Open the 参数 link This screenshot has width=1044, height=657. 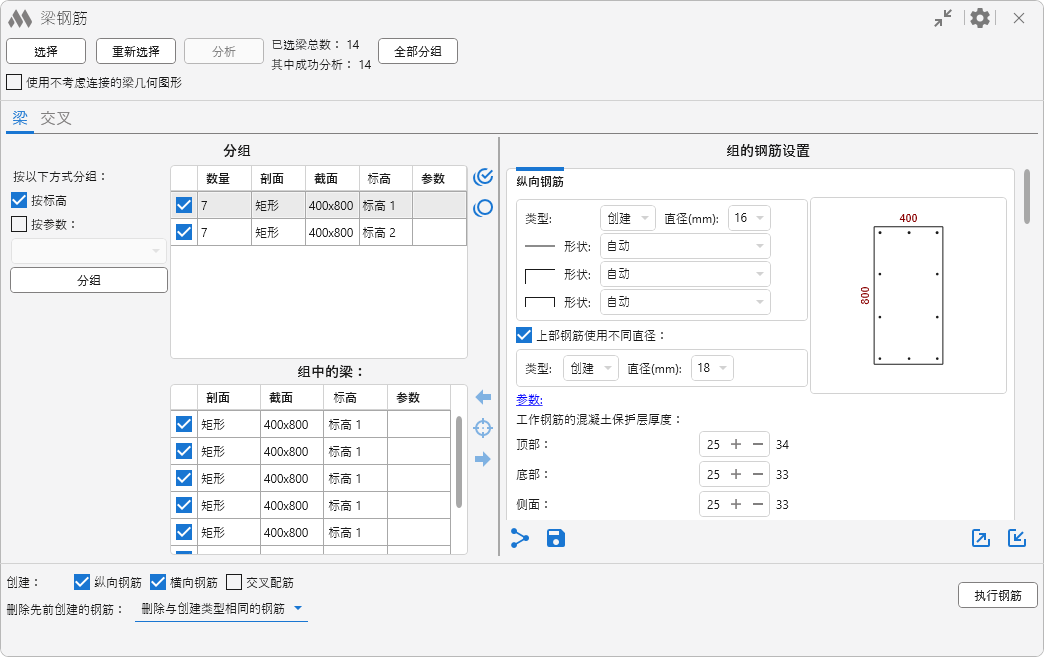tap(529, 400)
